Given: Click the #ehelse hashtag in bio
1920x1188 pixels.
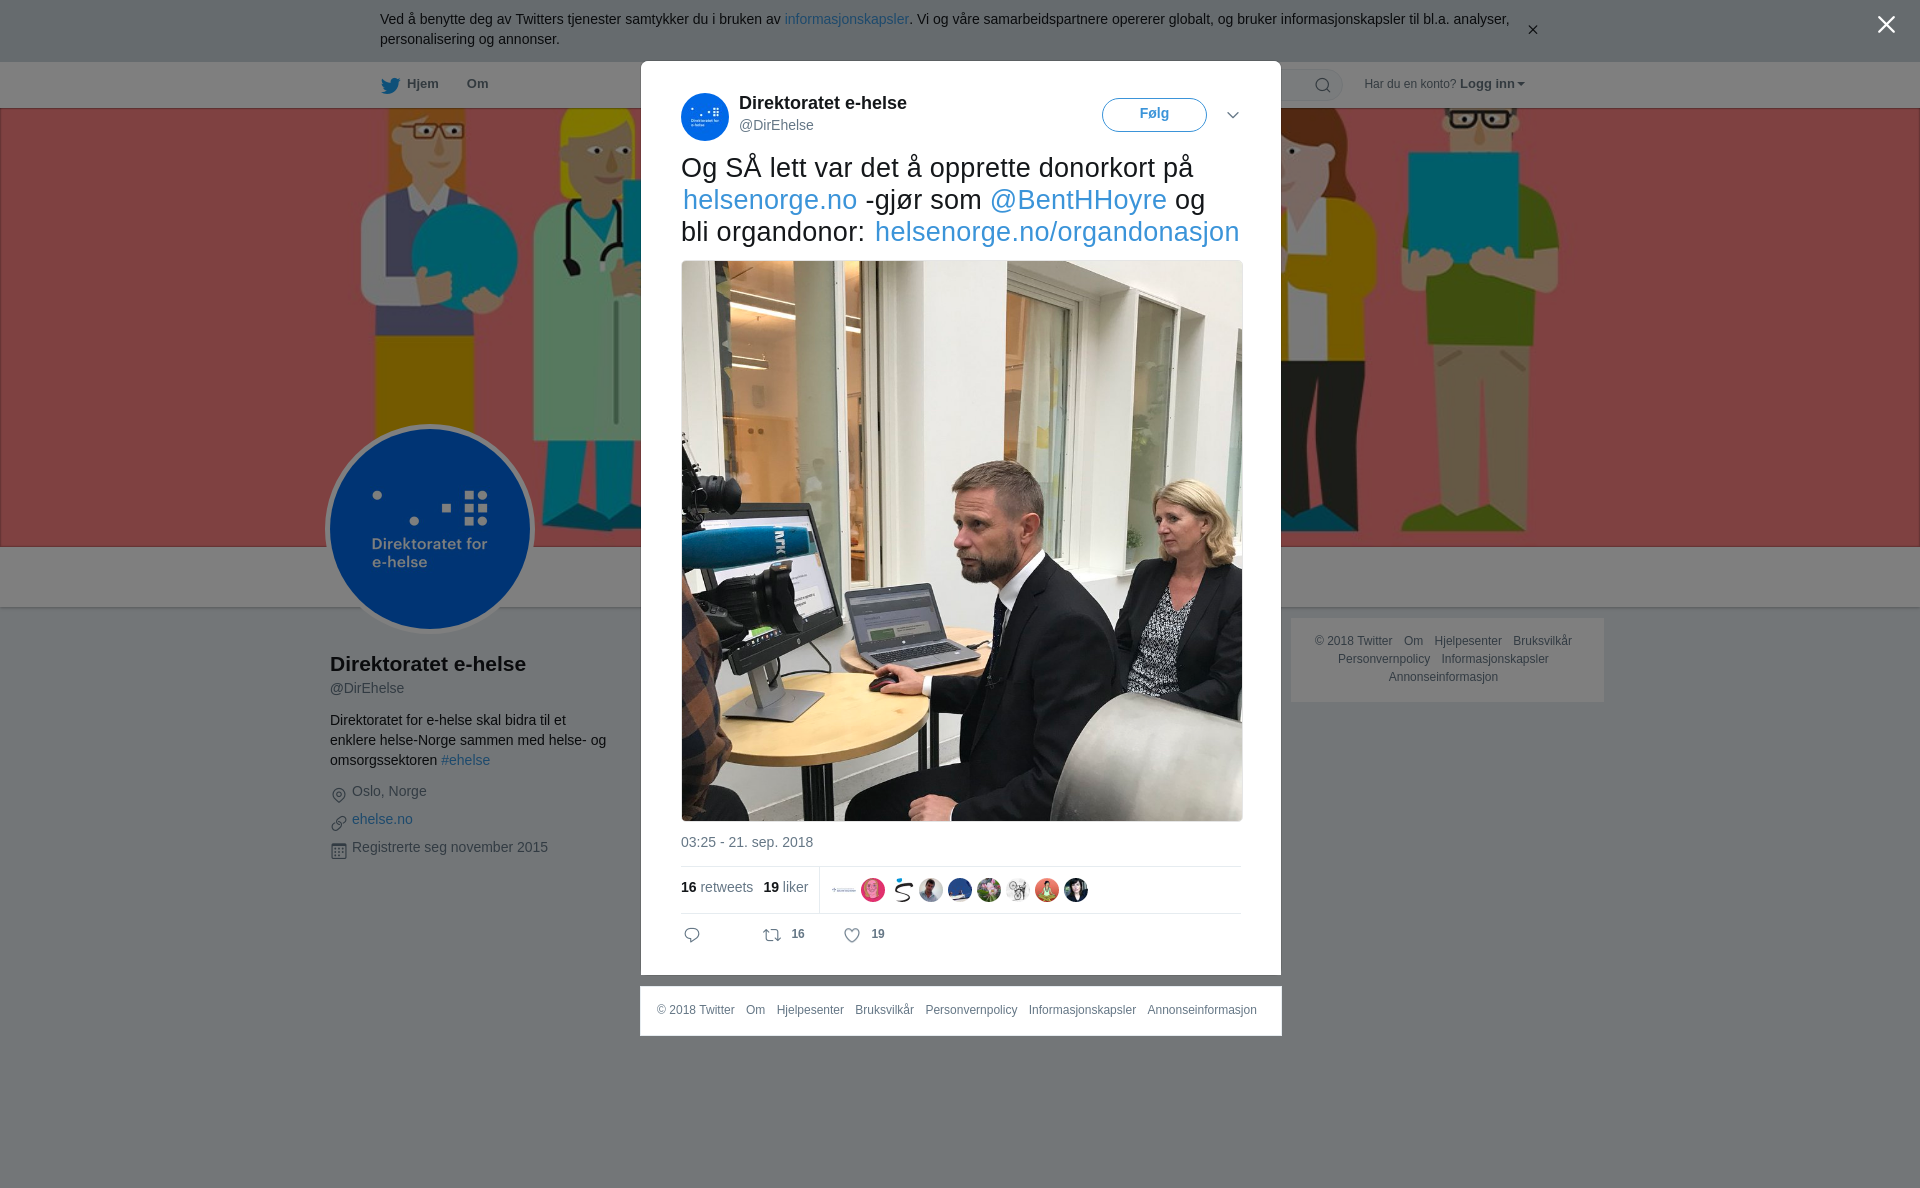Looking at the screenshot, I should [465, 760].
